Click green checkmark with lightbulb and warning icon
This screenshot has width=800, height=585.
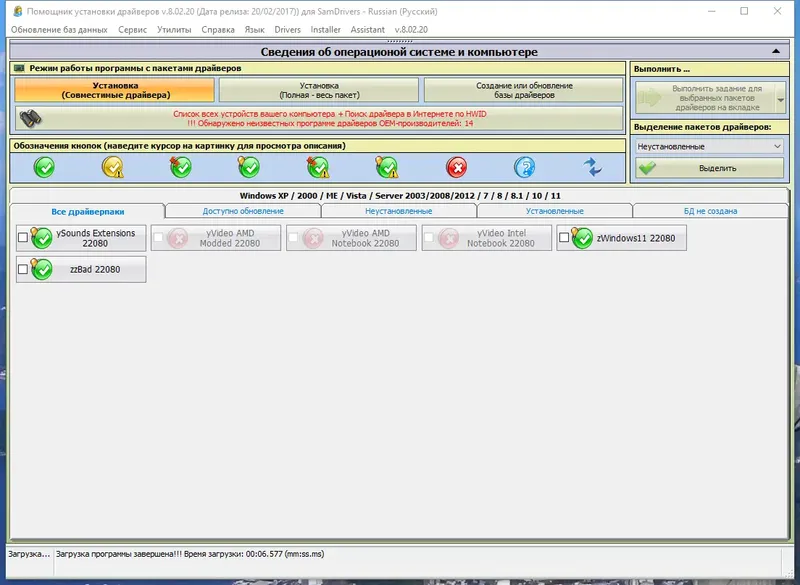pyautogui.click(x=386, y=167)
